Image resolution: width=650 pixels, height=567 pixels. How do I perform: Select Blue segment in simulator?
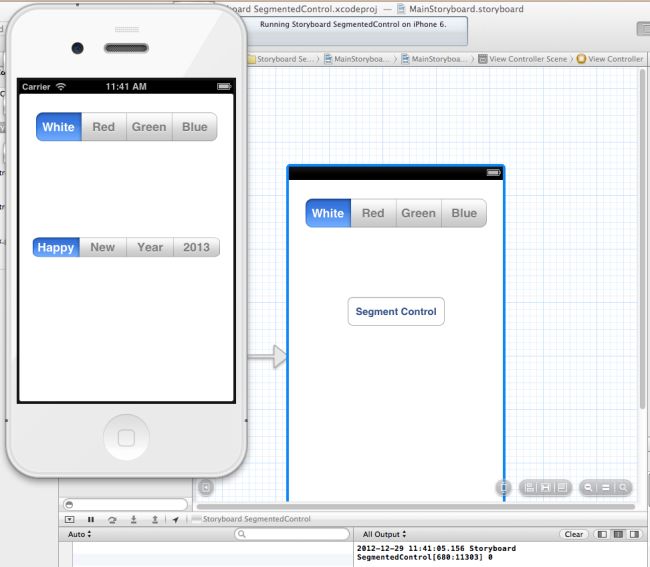click(194, 127)
